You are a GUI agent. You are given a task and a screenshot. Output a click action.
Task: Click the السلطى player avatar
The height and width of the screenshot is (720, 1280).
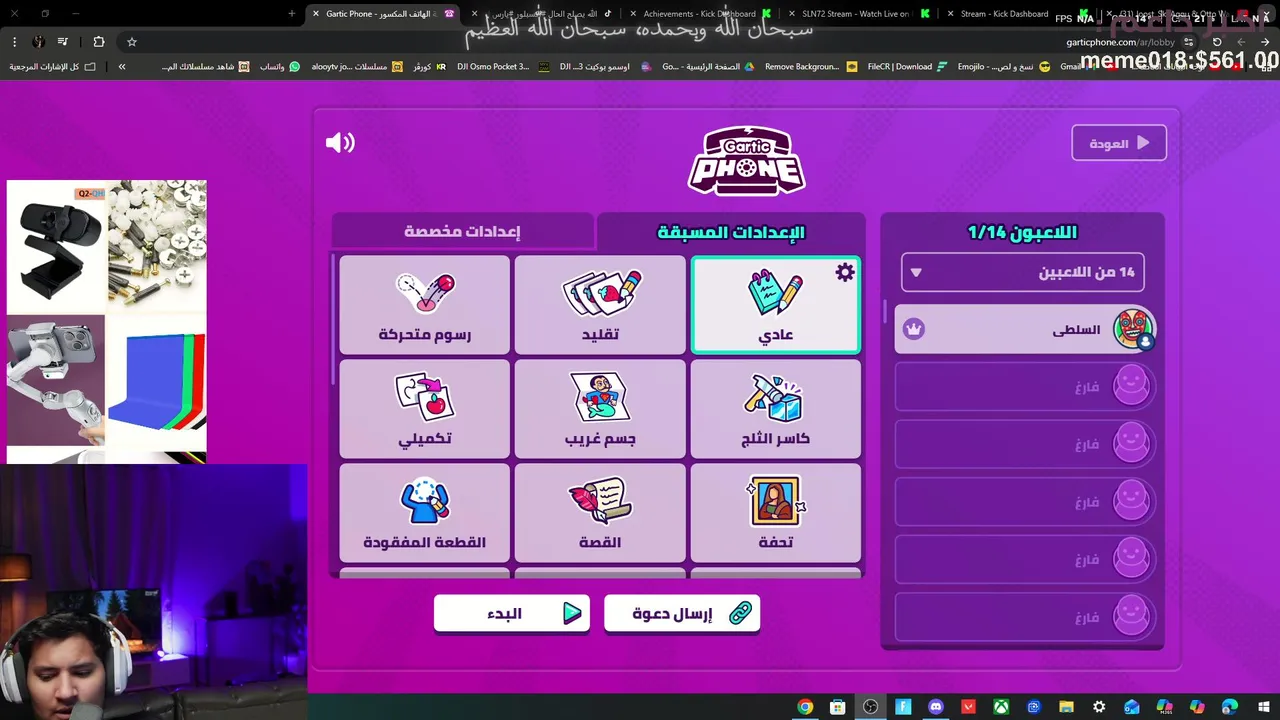1133,329
